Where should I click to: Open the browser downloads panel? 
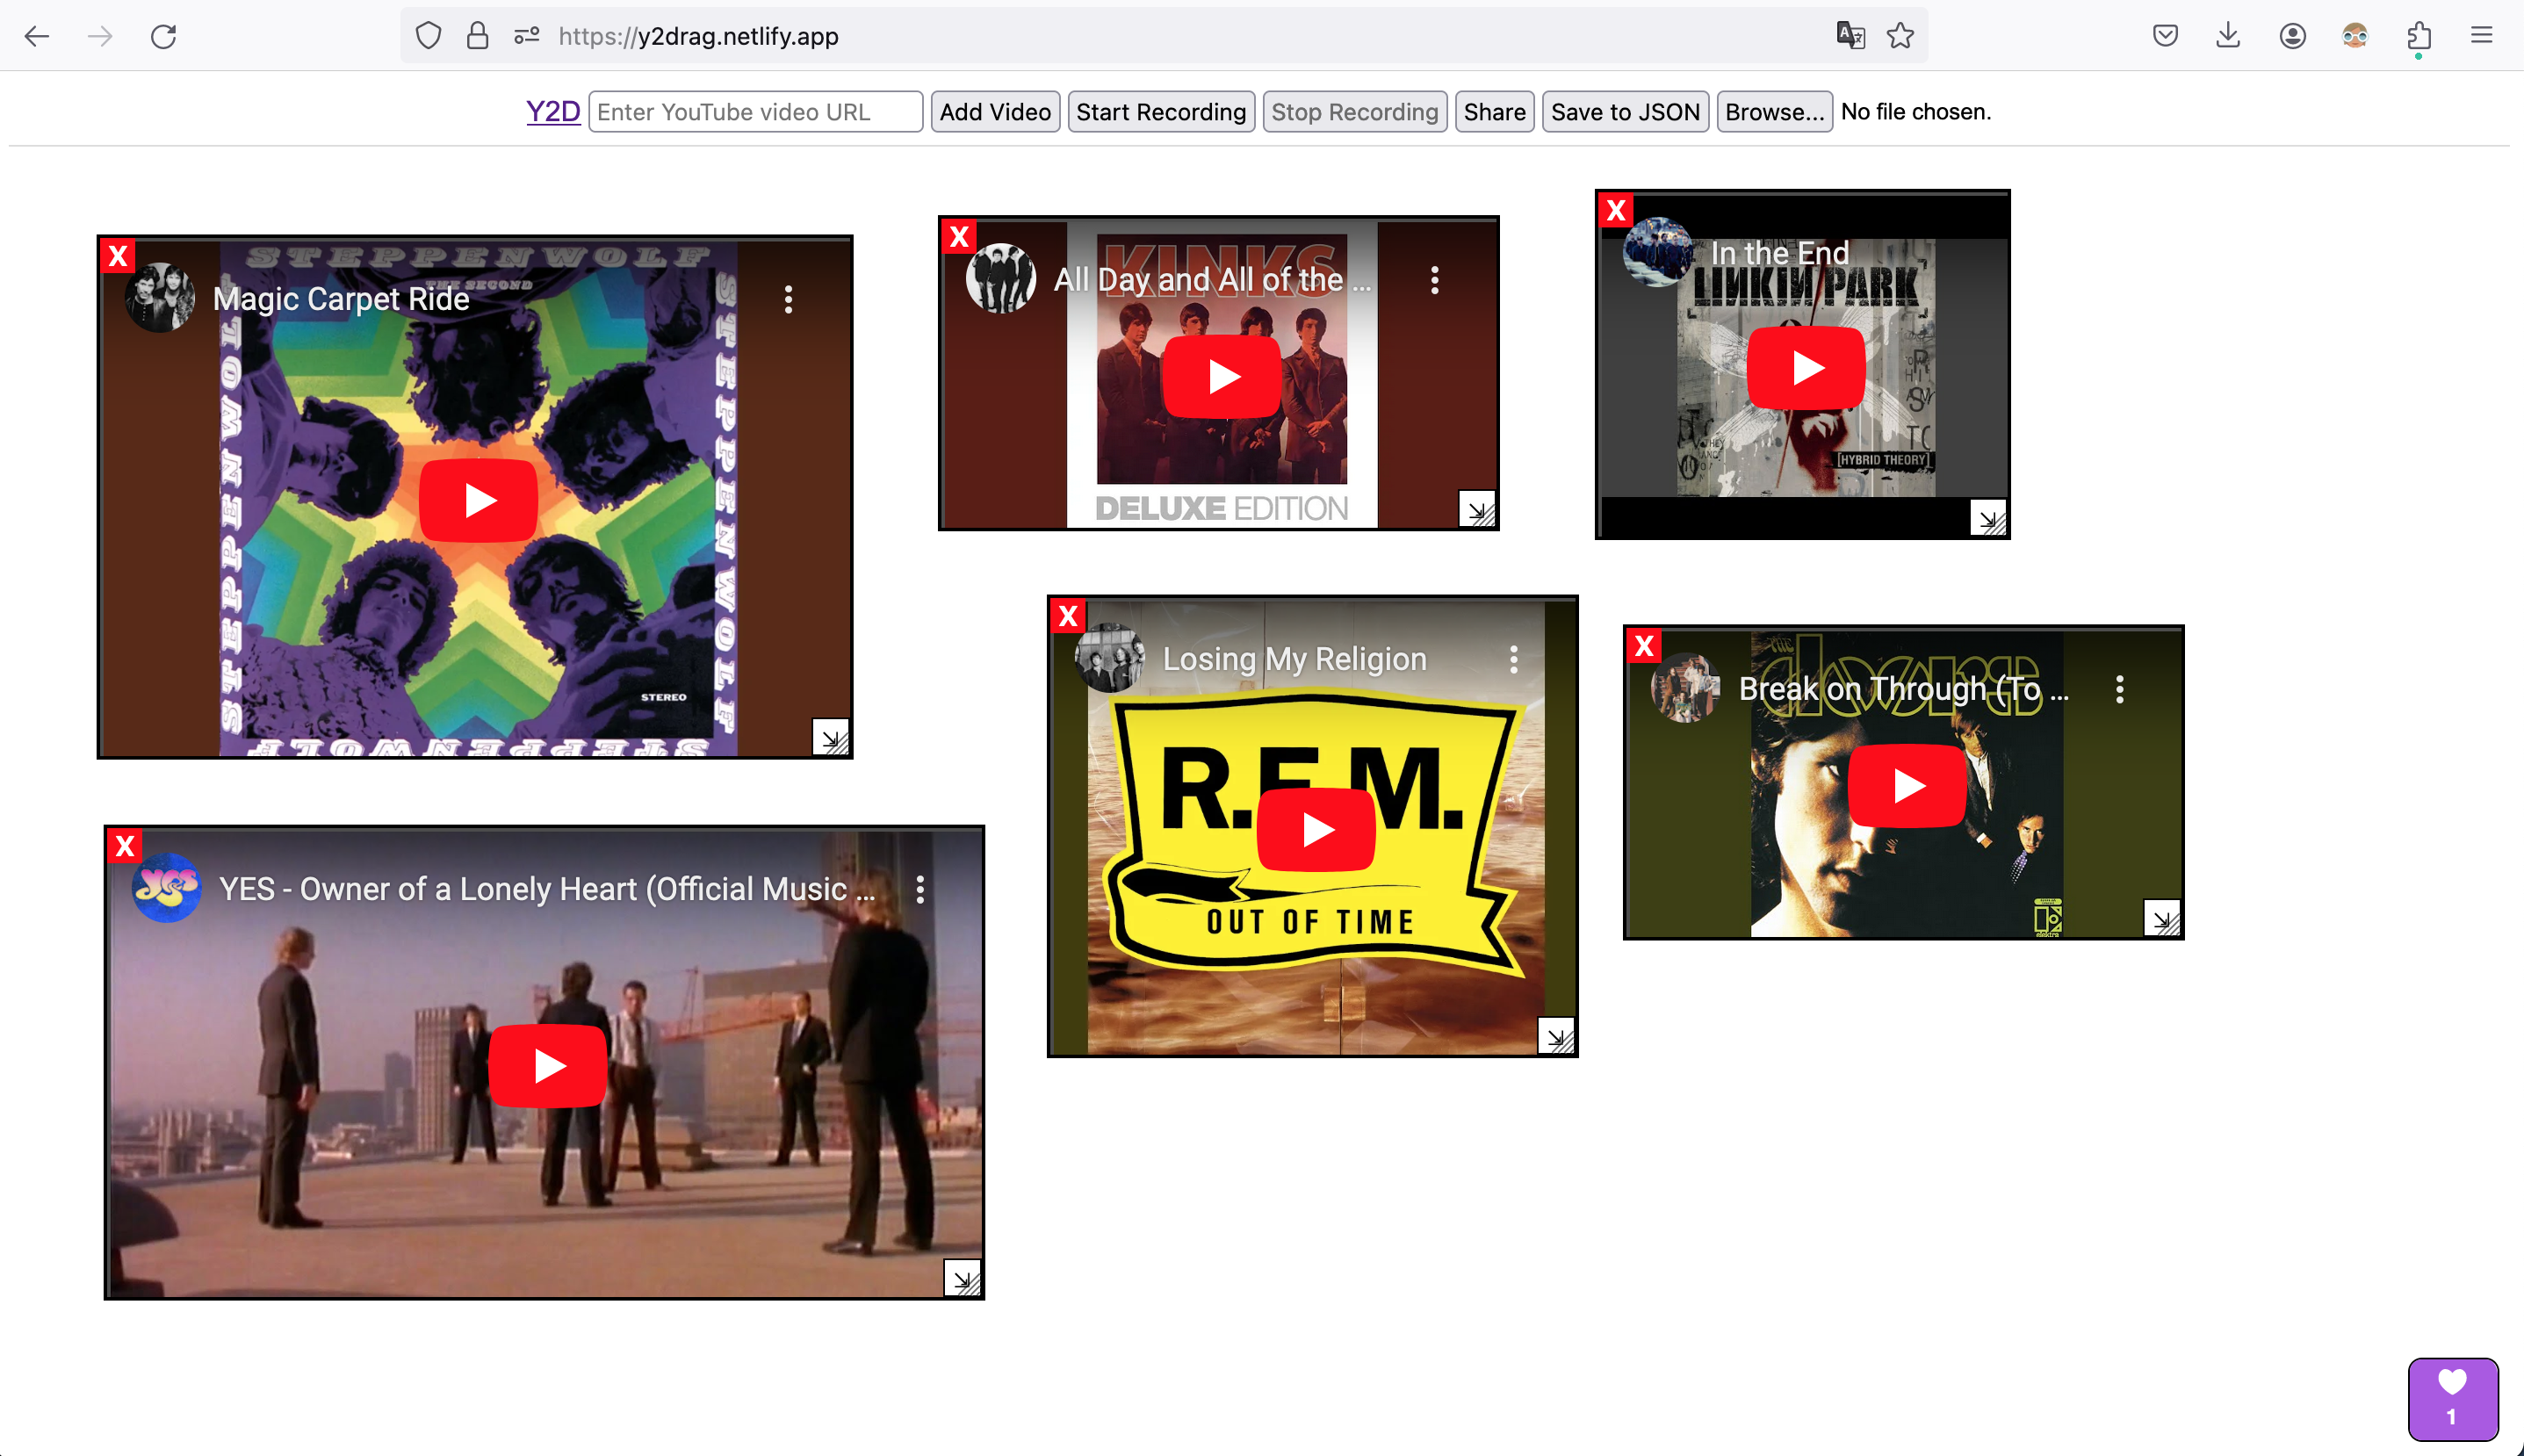[x=2228, y=36]
